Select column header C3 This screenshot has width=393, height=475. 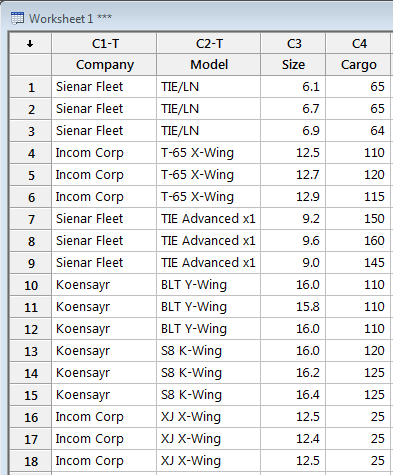tap(293, 43)
